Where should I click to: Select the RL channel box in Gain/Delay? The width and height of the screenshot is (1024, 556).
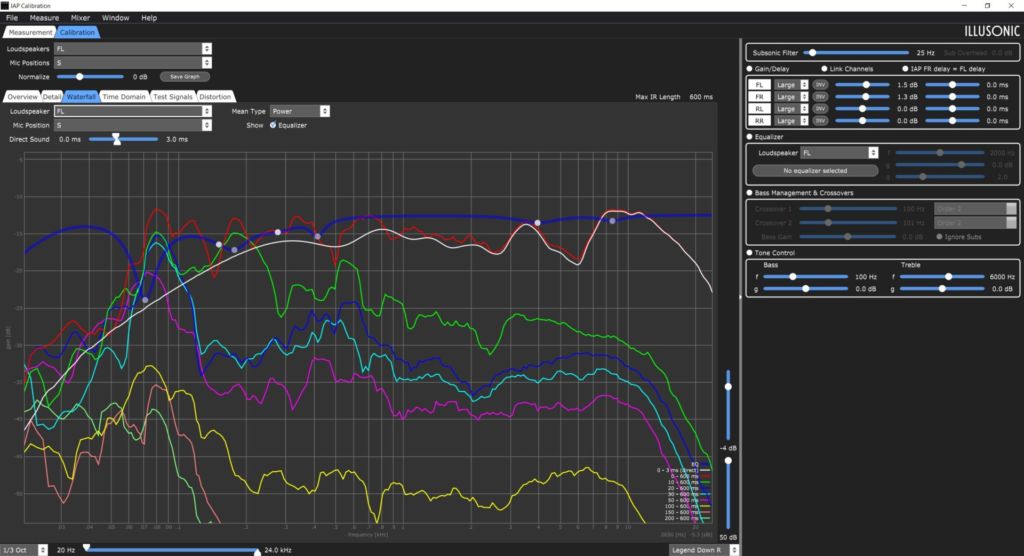click(x=760, y=109)
